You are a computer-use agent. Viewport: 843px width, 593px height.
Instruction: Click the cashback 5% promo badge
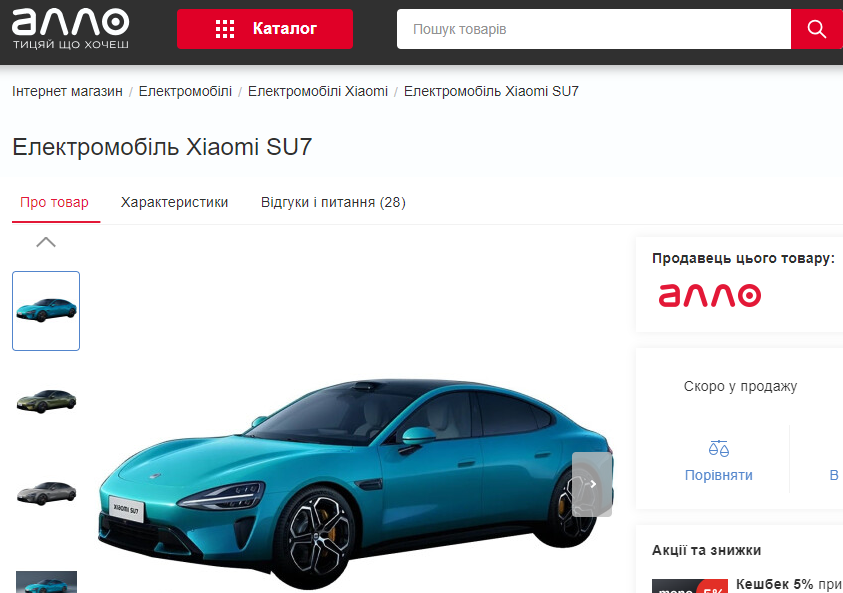(689, 586)
